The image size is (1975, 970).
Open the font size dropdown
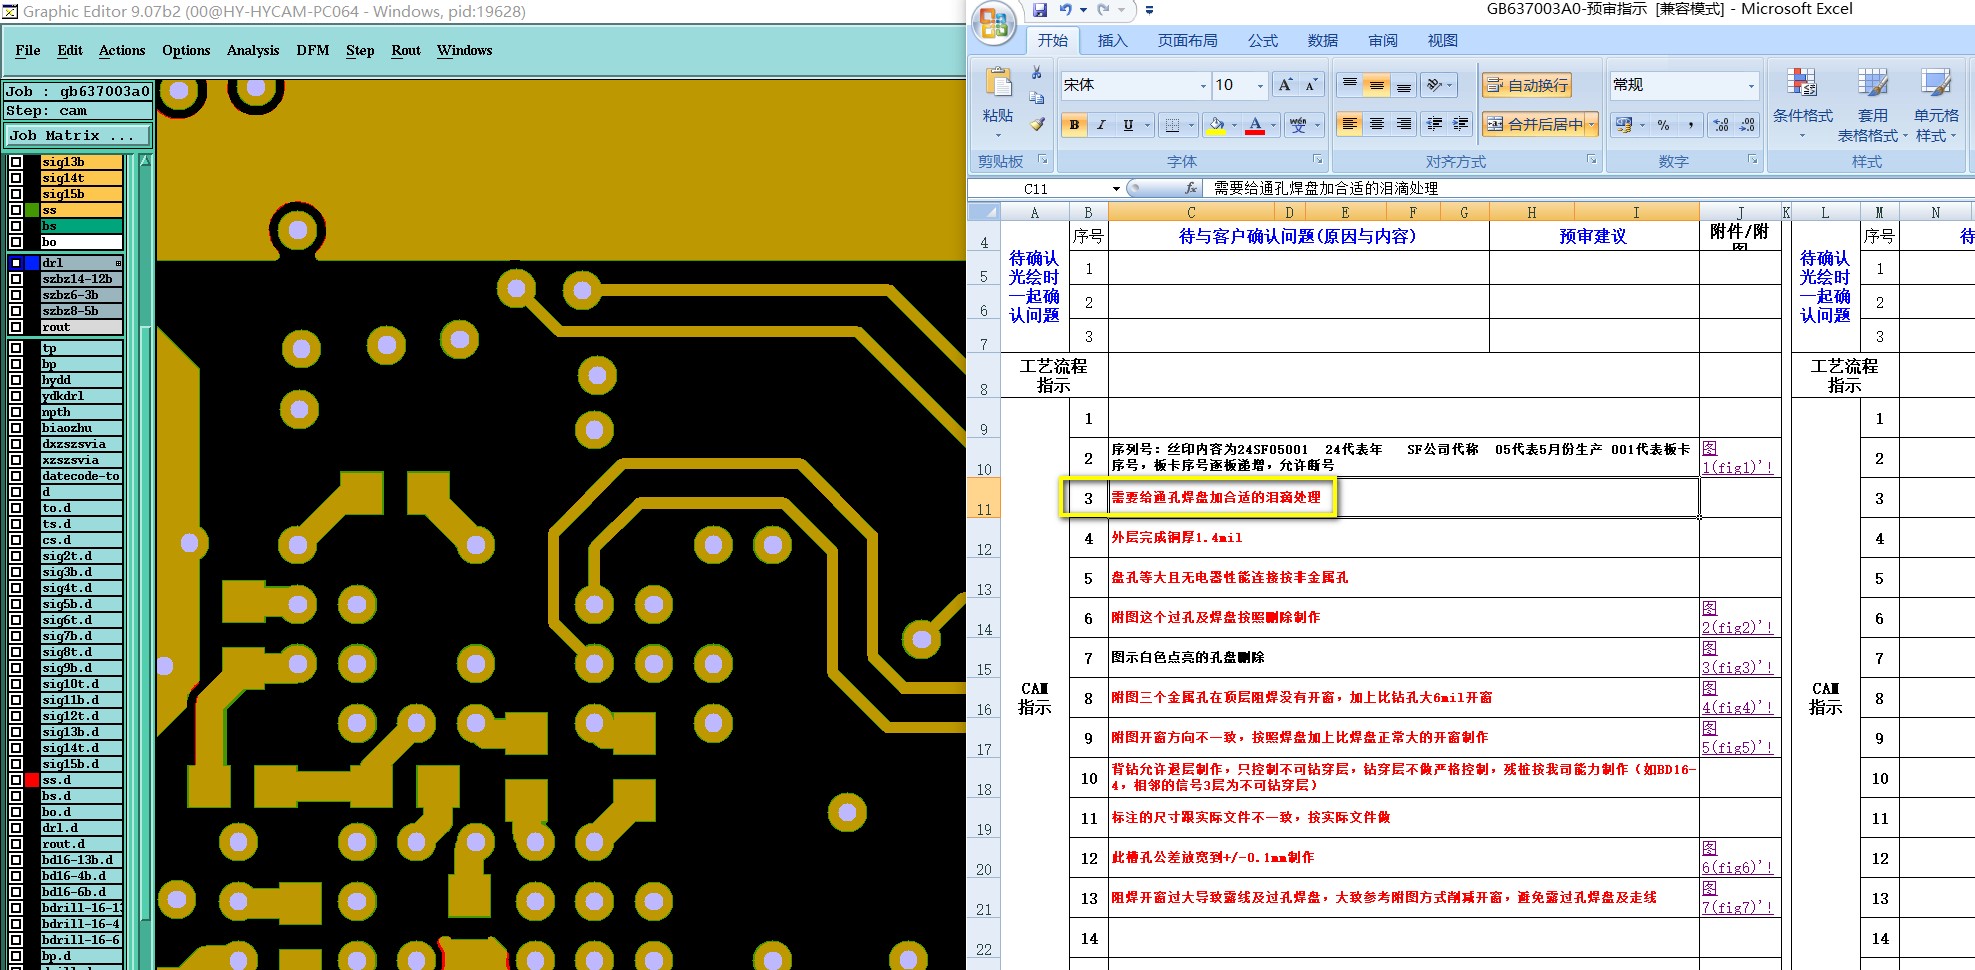(1260, 86)
